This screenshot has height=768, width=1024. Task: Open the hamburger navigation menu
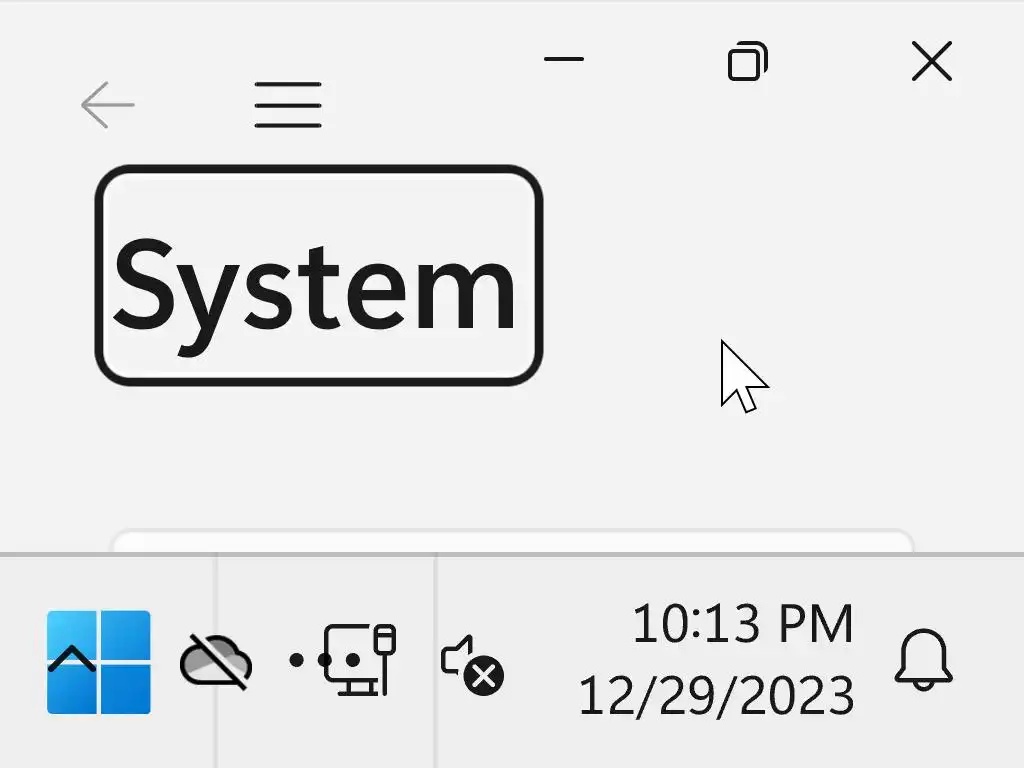tap(288, 104)
